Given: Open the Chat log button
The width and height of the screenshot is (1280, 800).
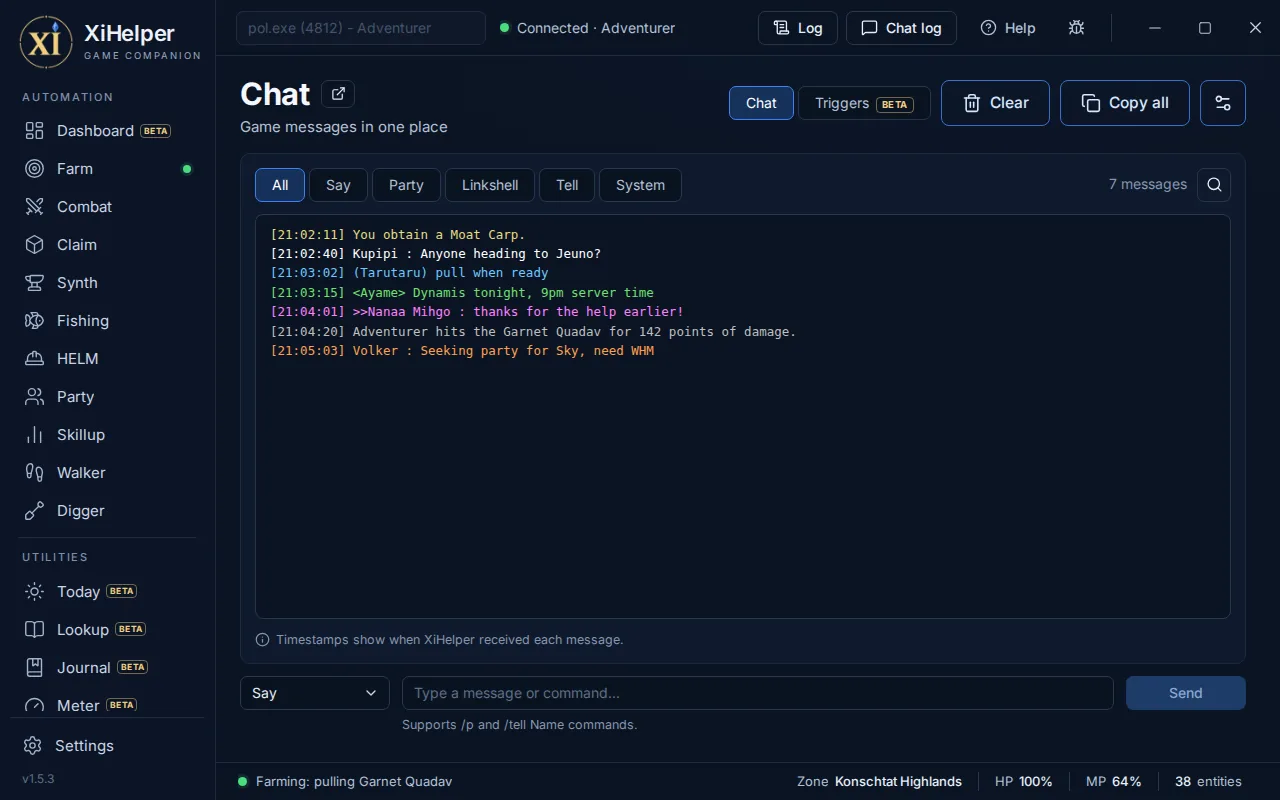Looking at the screenshot, I should 901,28.
